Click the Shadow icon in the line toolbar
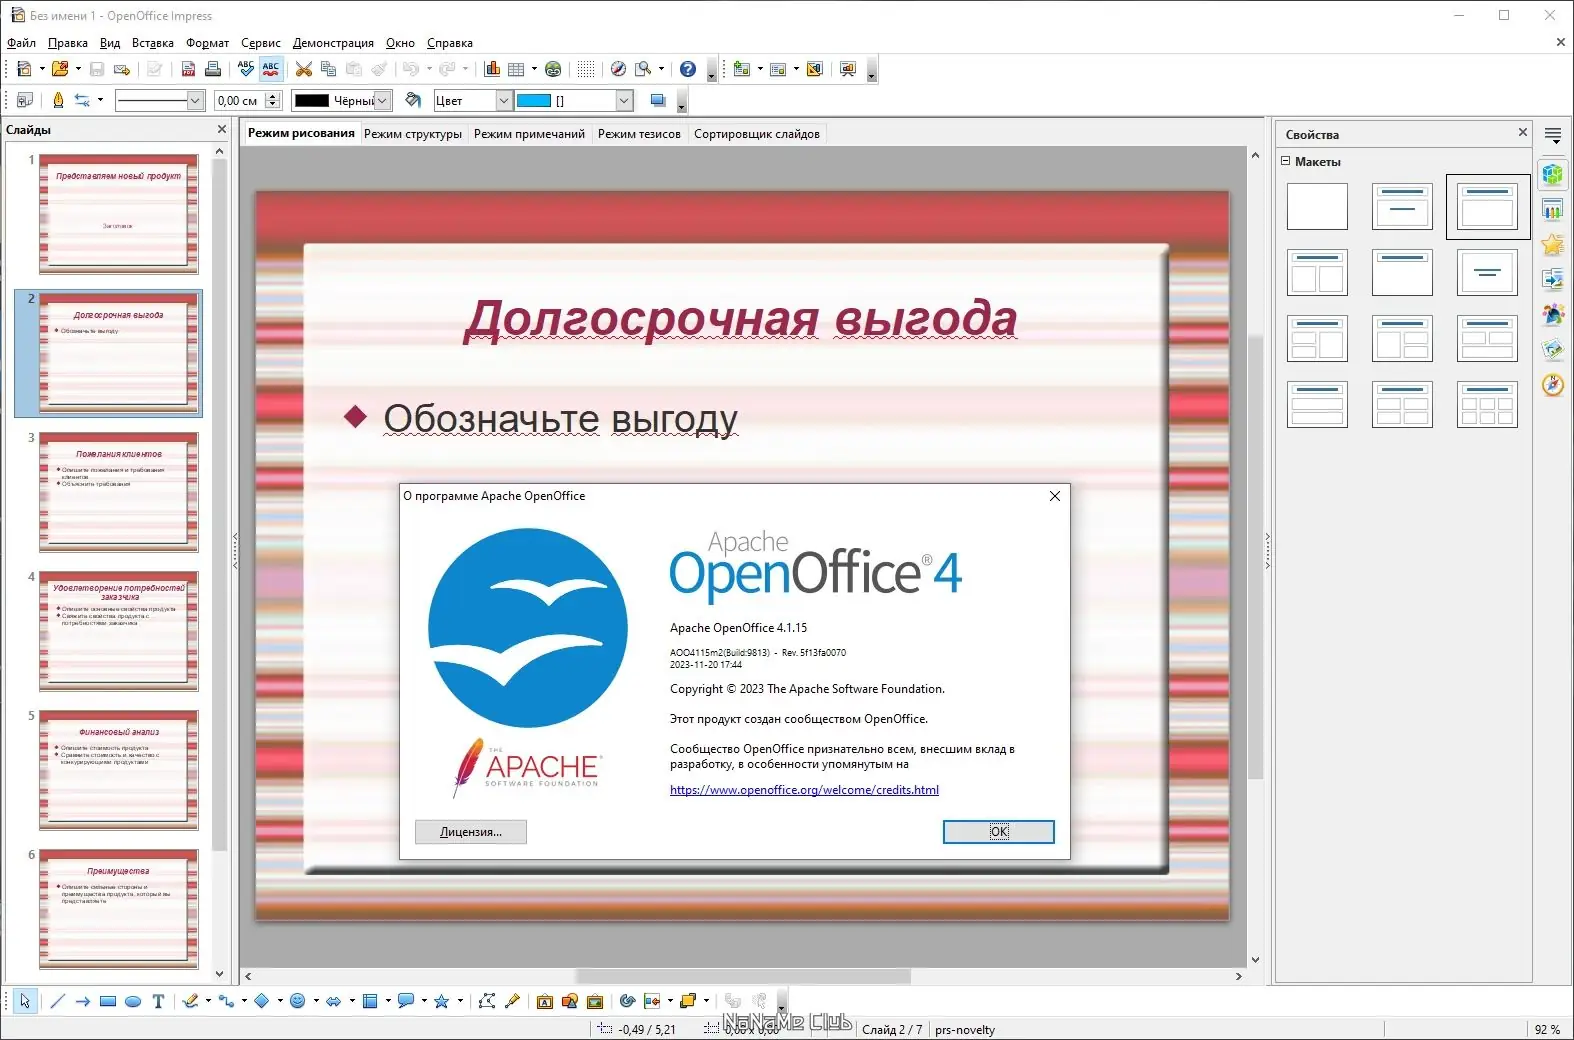This screenshot has width=1574, height=1040. tap(657, 100)
